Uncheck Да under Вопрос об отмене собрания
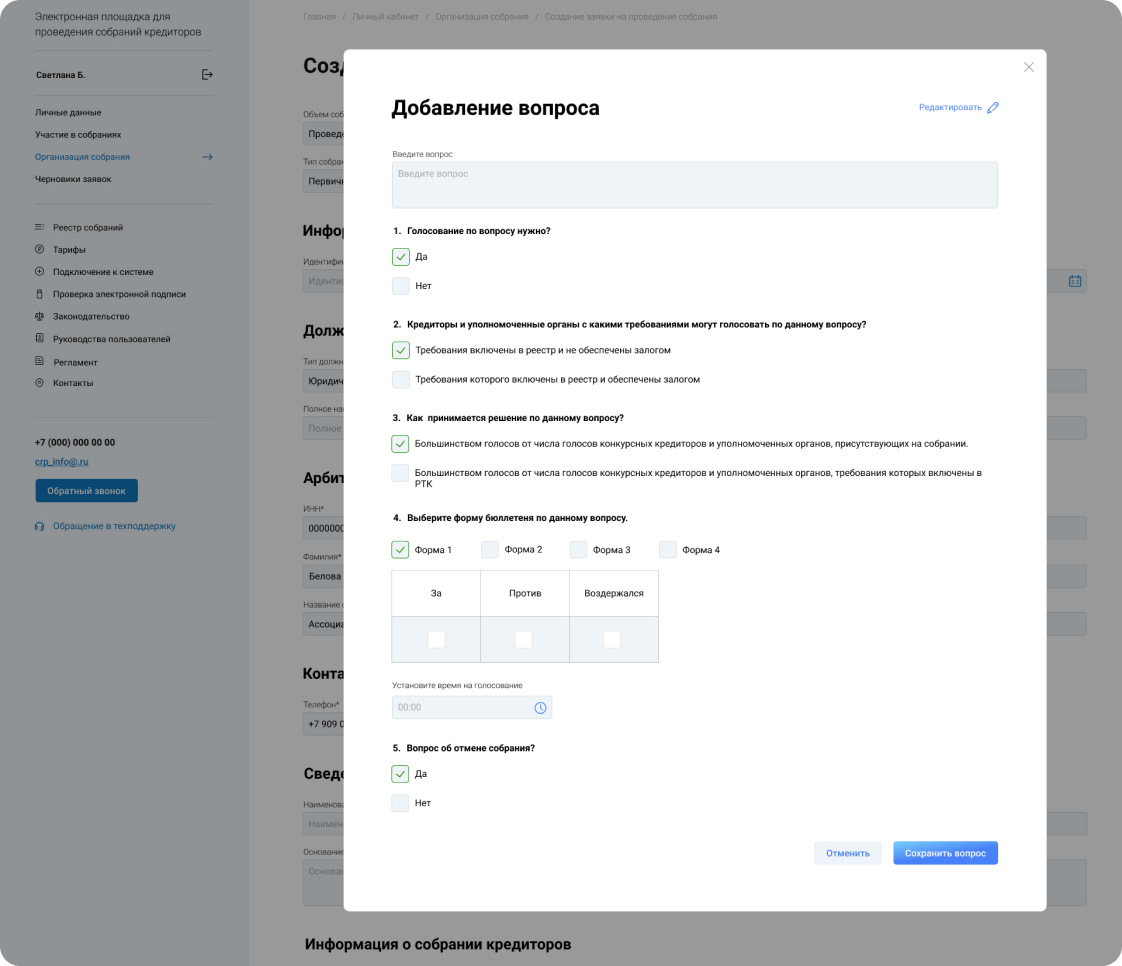This screenshot has height=966, width=1122. coord(401,774)
